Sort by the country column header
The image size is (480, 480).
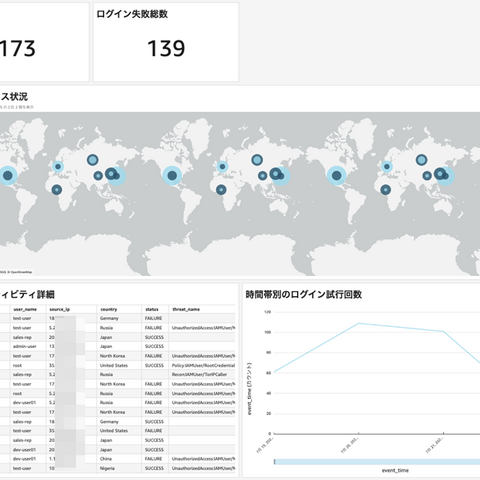pos(109,309)
